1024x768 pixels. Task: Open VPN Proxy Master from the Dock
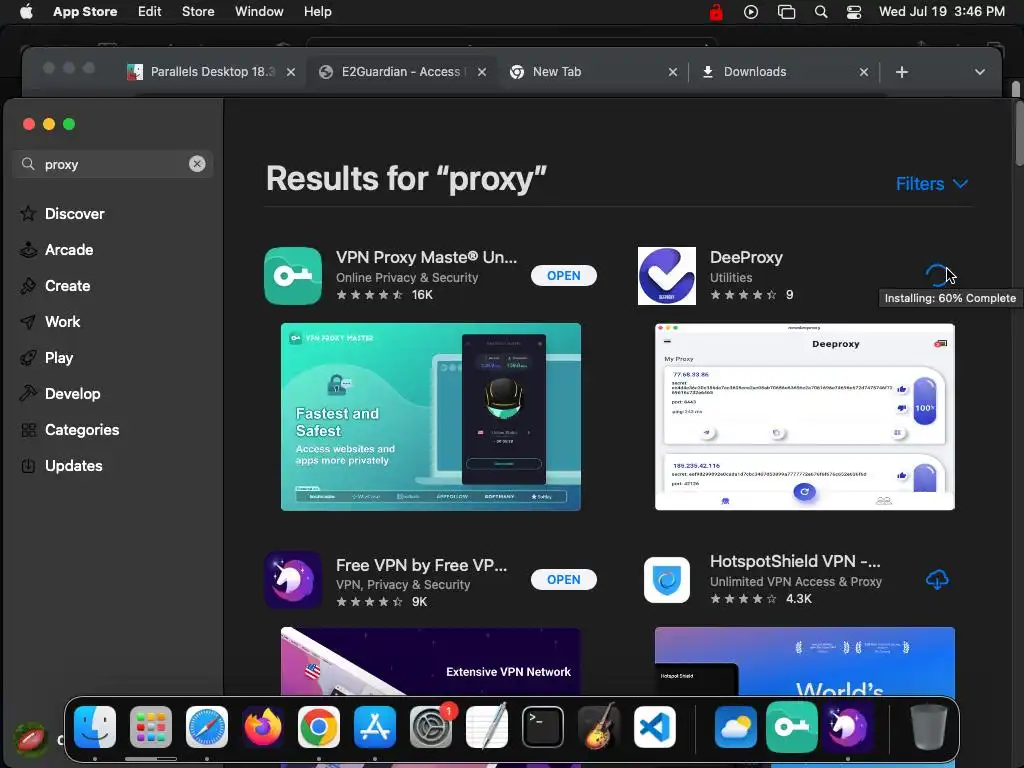pos(792,727)
